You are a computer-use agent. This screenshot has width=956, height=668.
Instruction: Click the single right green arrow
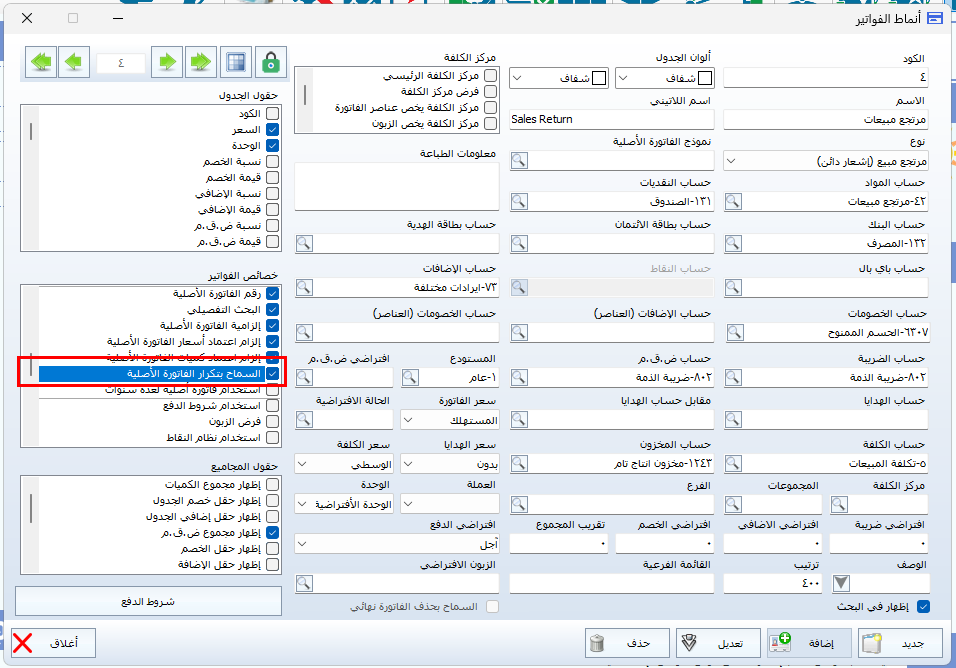click(x=168, y=62)
